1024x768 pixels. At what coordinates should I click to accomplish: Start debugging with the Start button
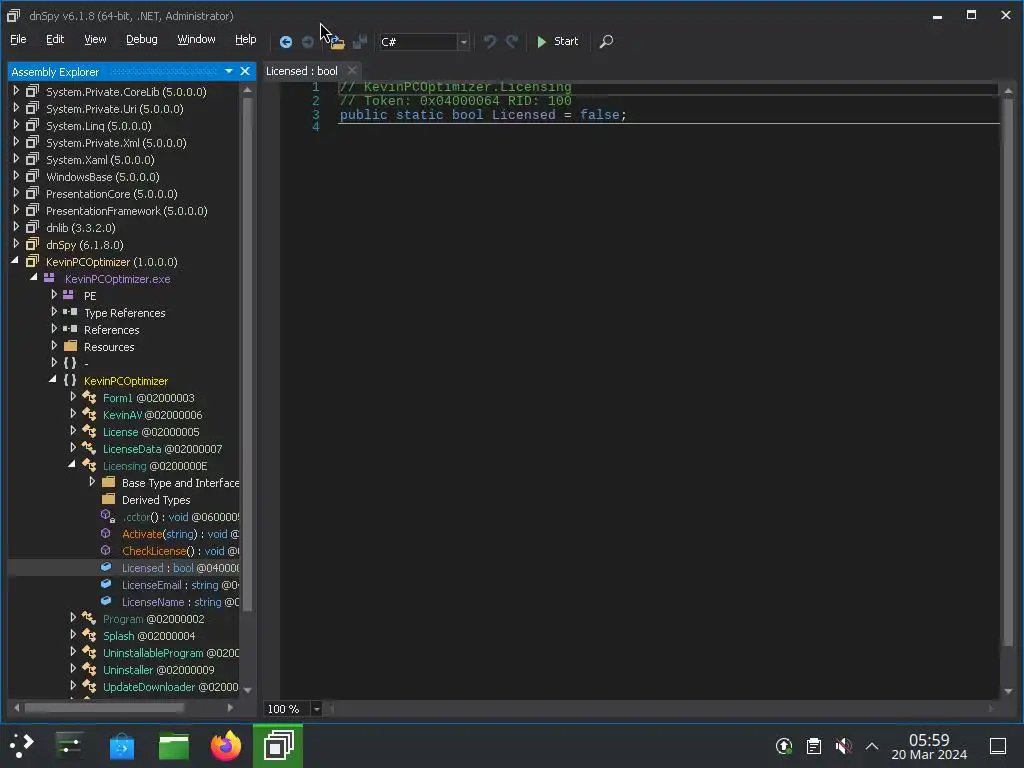click(557, 41)
